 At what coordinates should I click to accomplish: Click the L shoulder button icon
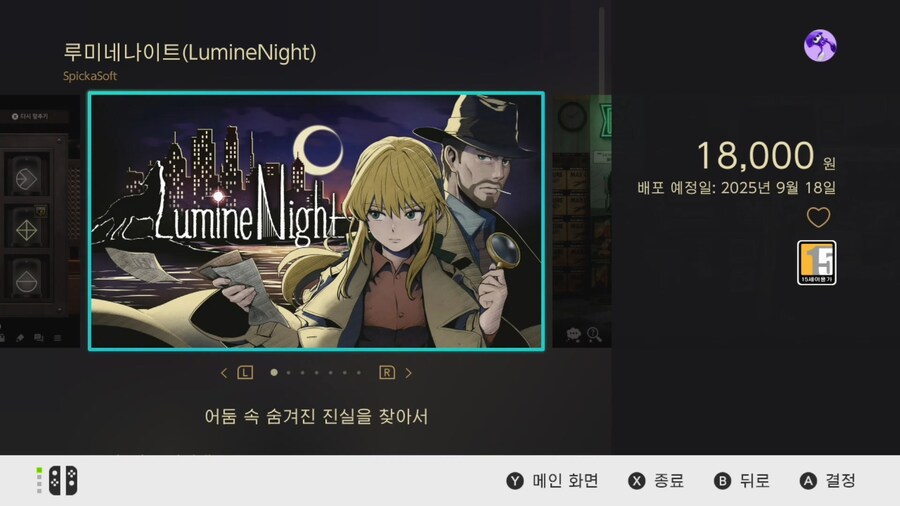coord(245,373)
